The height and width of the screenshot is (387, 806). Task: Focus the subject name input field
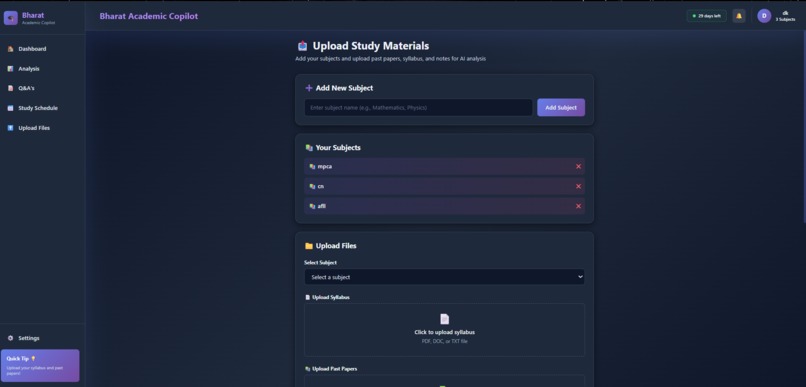click(x=418, y=107)
